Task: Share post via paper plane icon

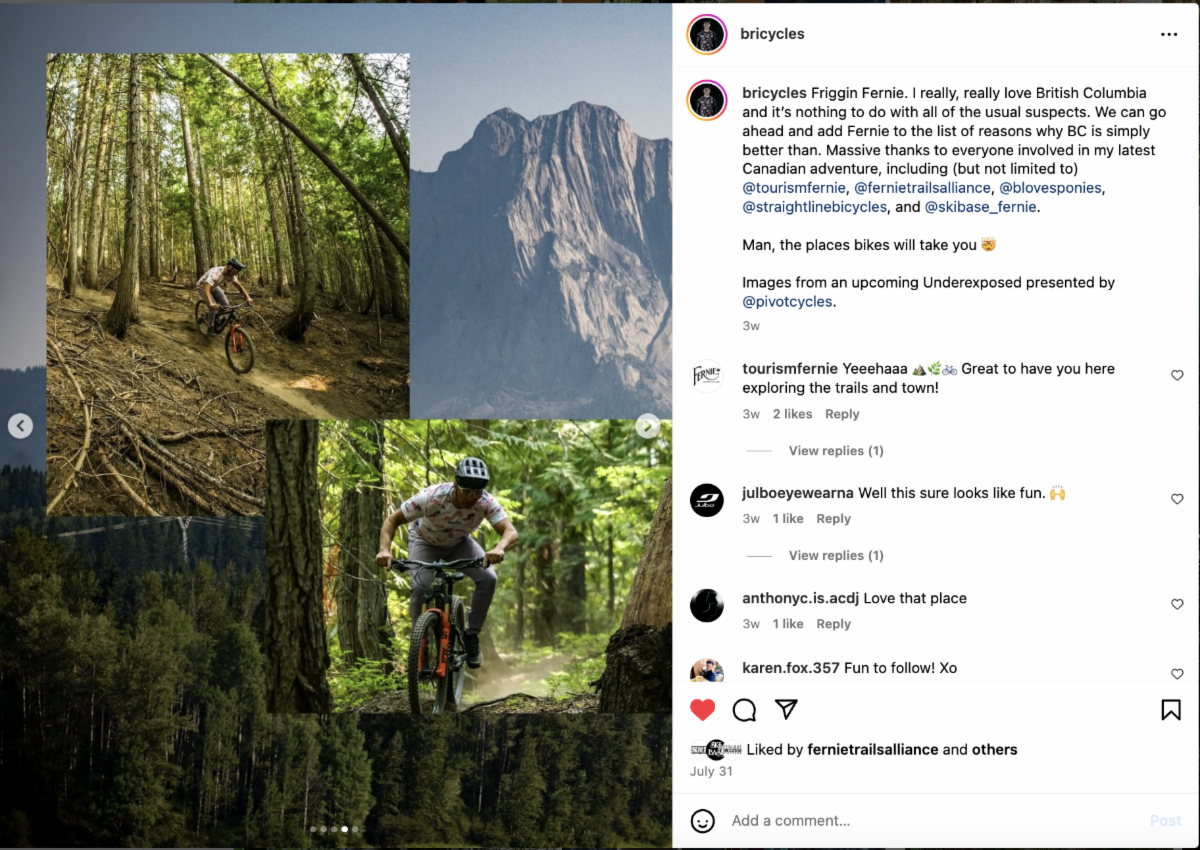Action: tap(787, 709)
